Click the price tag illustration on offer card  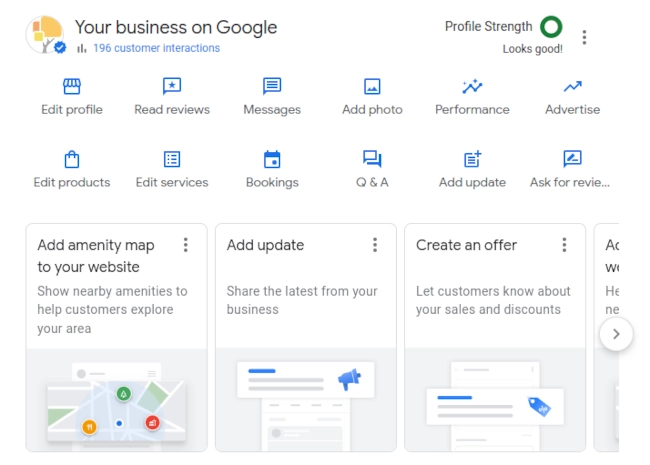click(x=539, y=406)
